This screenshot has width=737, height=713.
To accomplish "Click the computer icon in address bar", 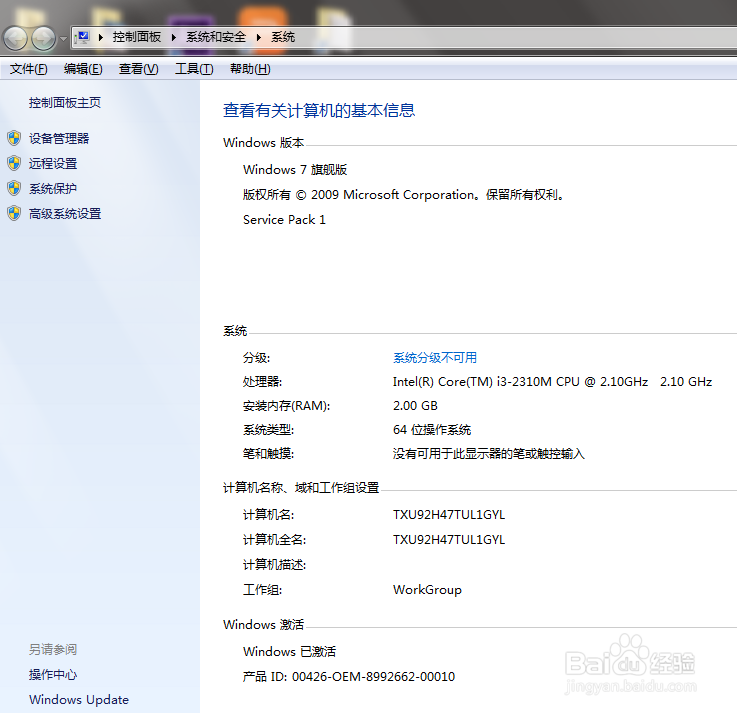I will coord(83,37).
